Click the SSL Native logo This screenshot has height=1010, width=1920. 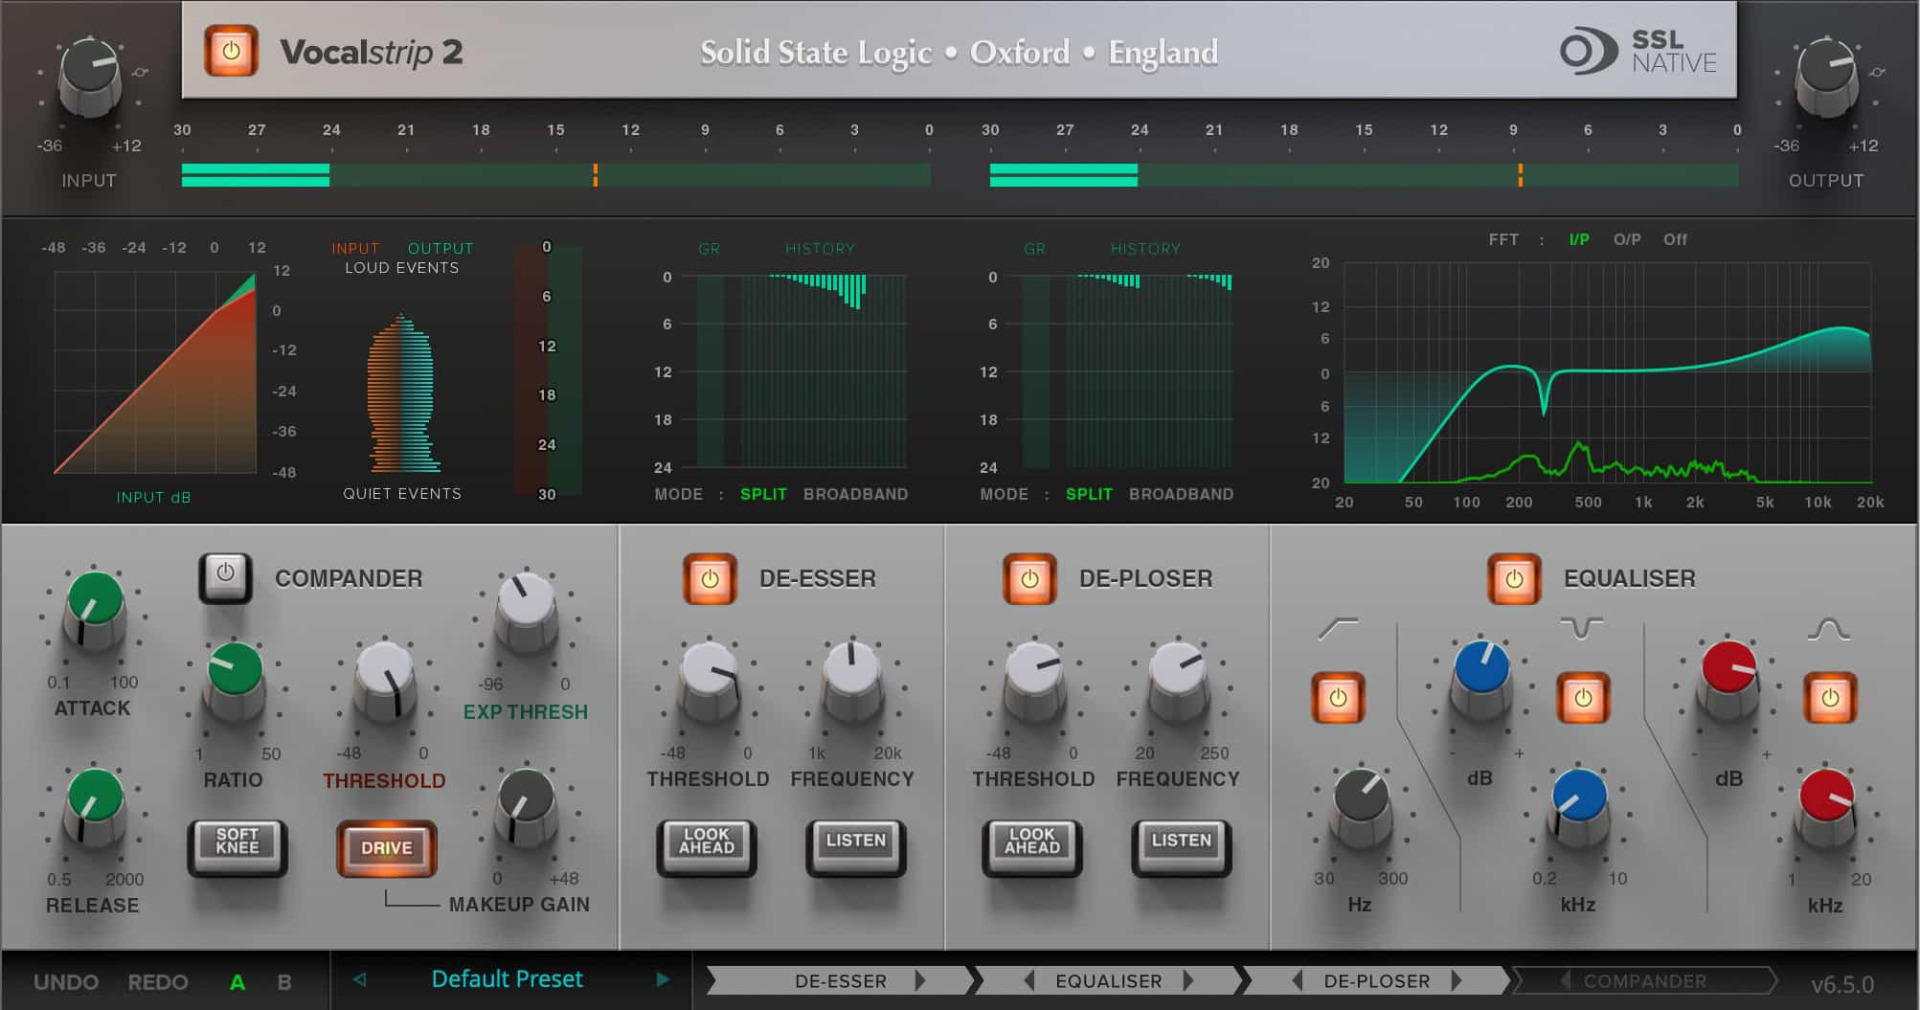point(1638,51)
